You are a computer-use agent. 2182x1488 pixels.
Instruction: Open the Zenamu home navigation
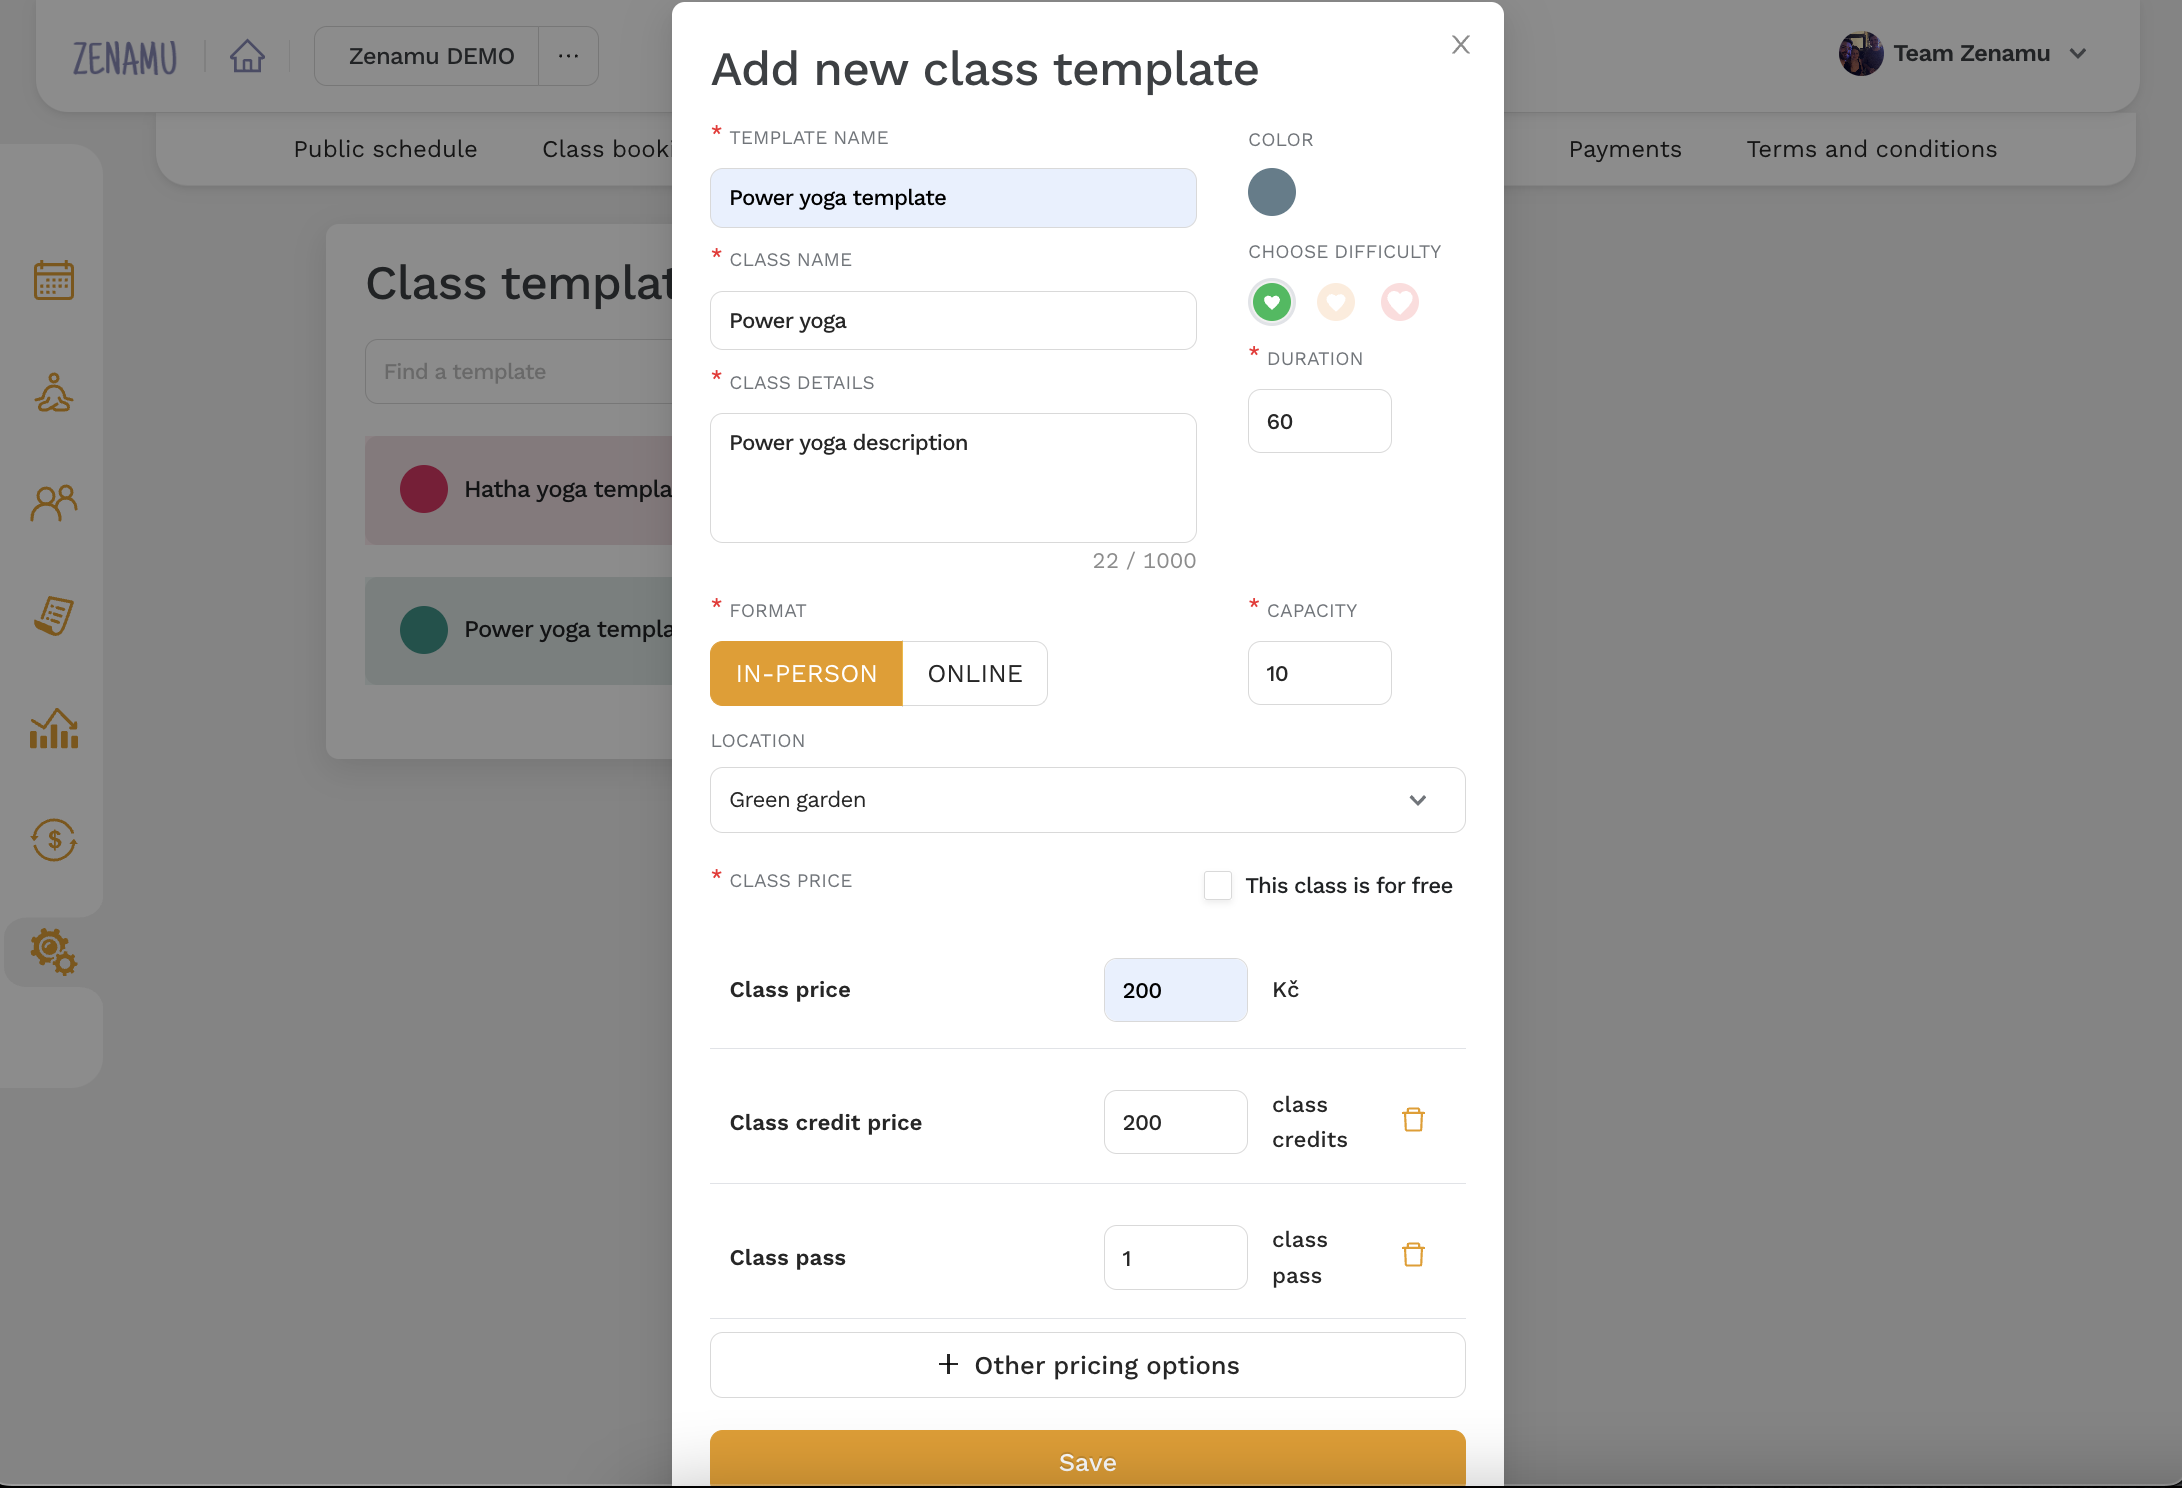point(247,53)
